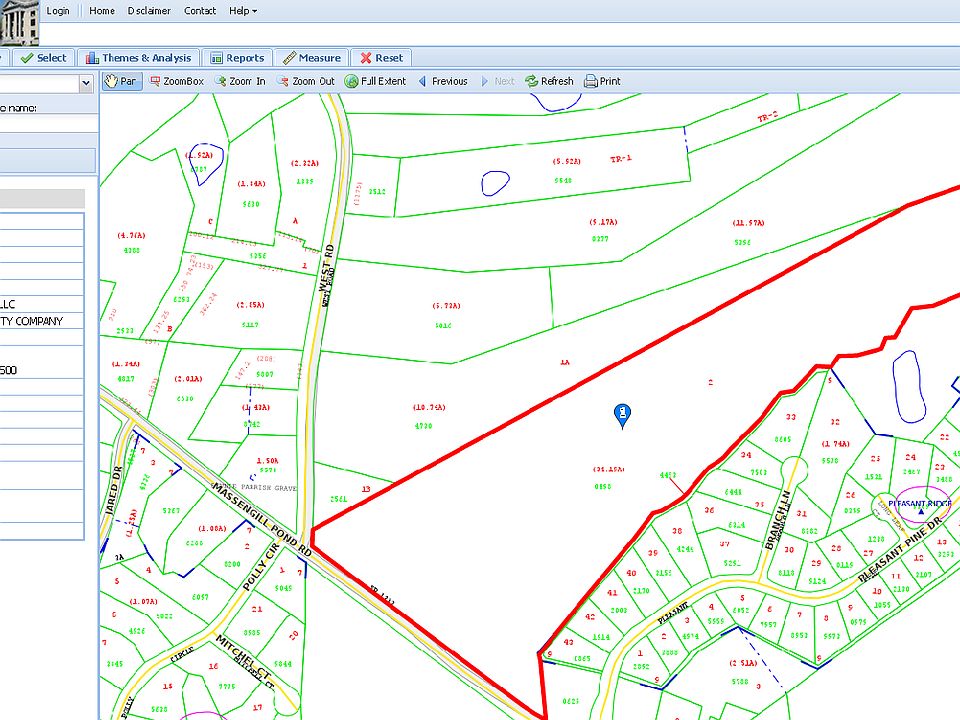960x720 pixels.
Task: Click the blue numbered map marker
Action: click(622, 415)
